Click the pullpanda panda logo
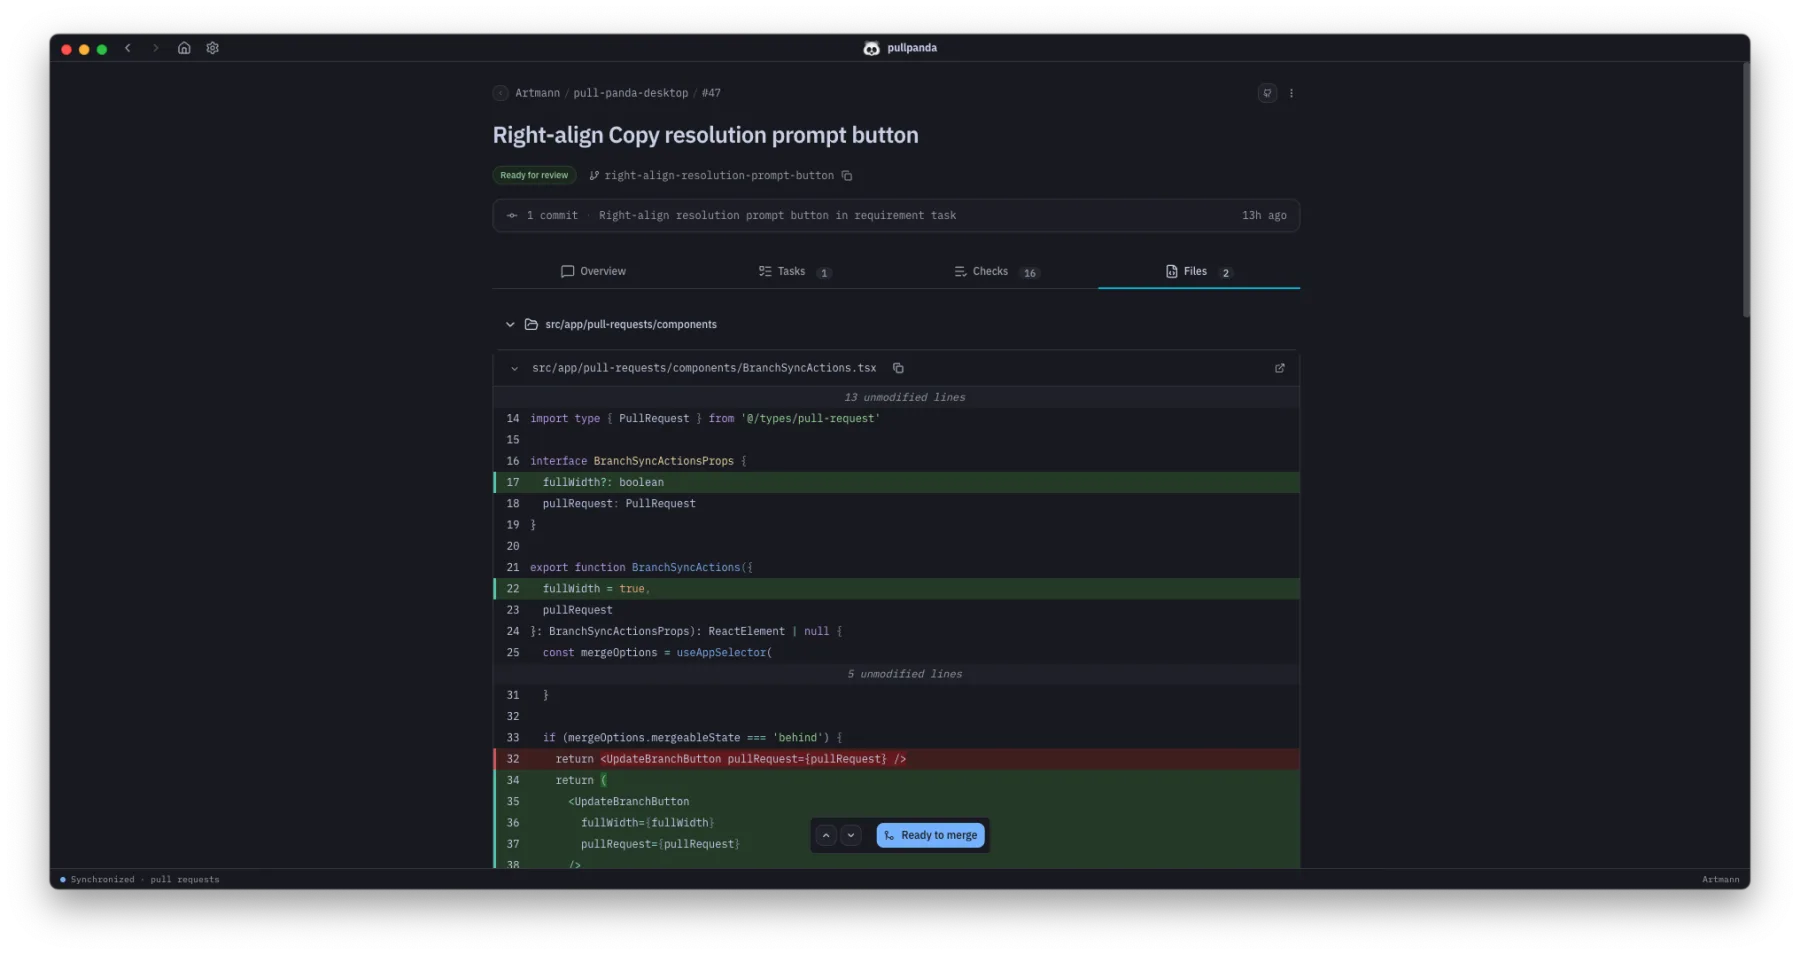Viewport: 1800px width, 955px height. [x=871, y=48]
